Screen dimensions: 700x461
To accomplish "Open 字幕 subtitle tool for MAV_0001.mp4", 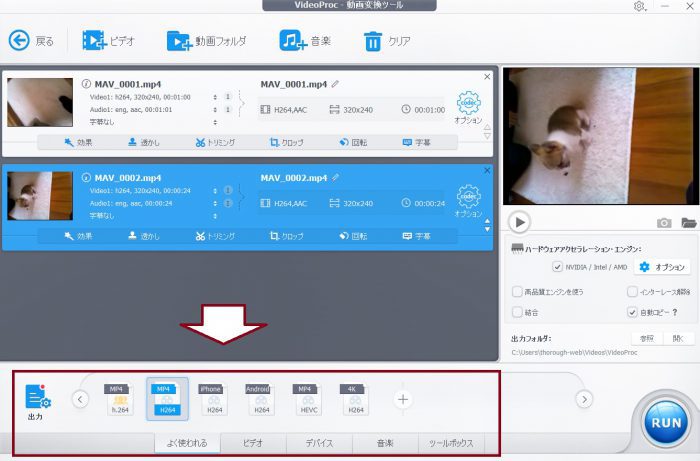I will 416,142.
